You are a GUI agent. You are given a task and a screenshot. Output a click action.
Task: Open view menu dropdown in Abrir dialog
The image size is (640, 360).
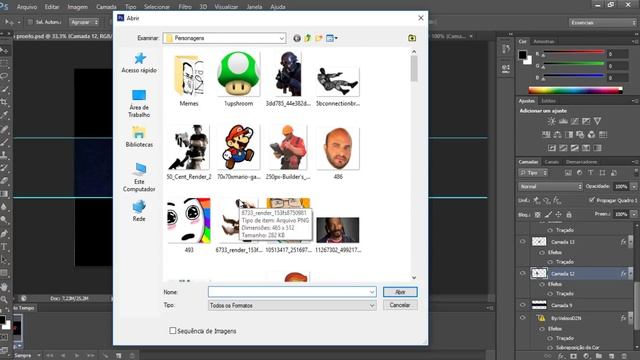pyautogui.click(x=332, y=38)
